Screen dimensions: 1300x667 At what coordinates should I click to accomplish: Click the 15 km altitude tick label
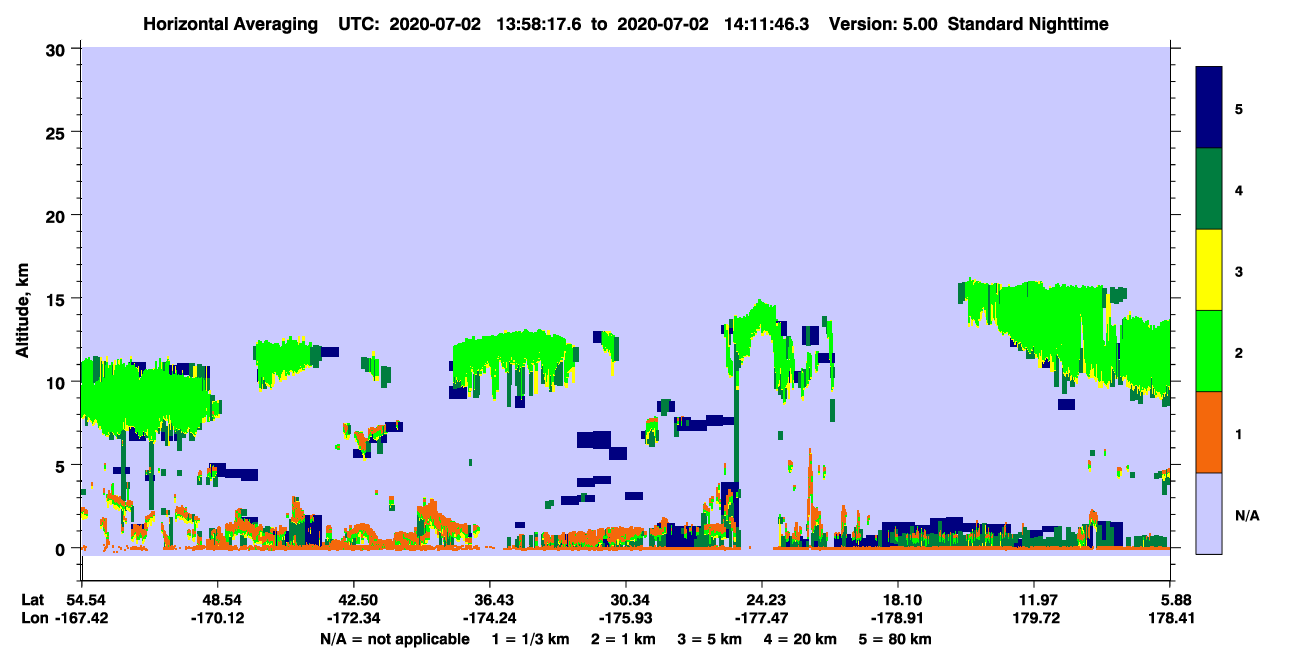click(x=58, y=299)
